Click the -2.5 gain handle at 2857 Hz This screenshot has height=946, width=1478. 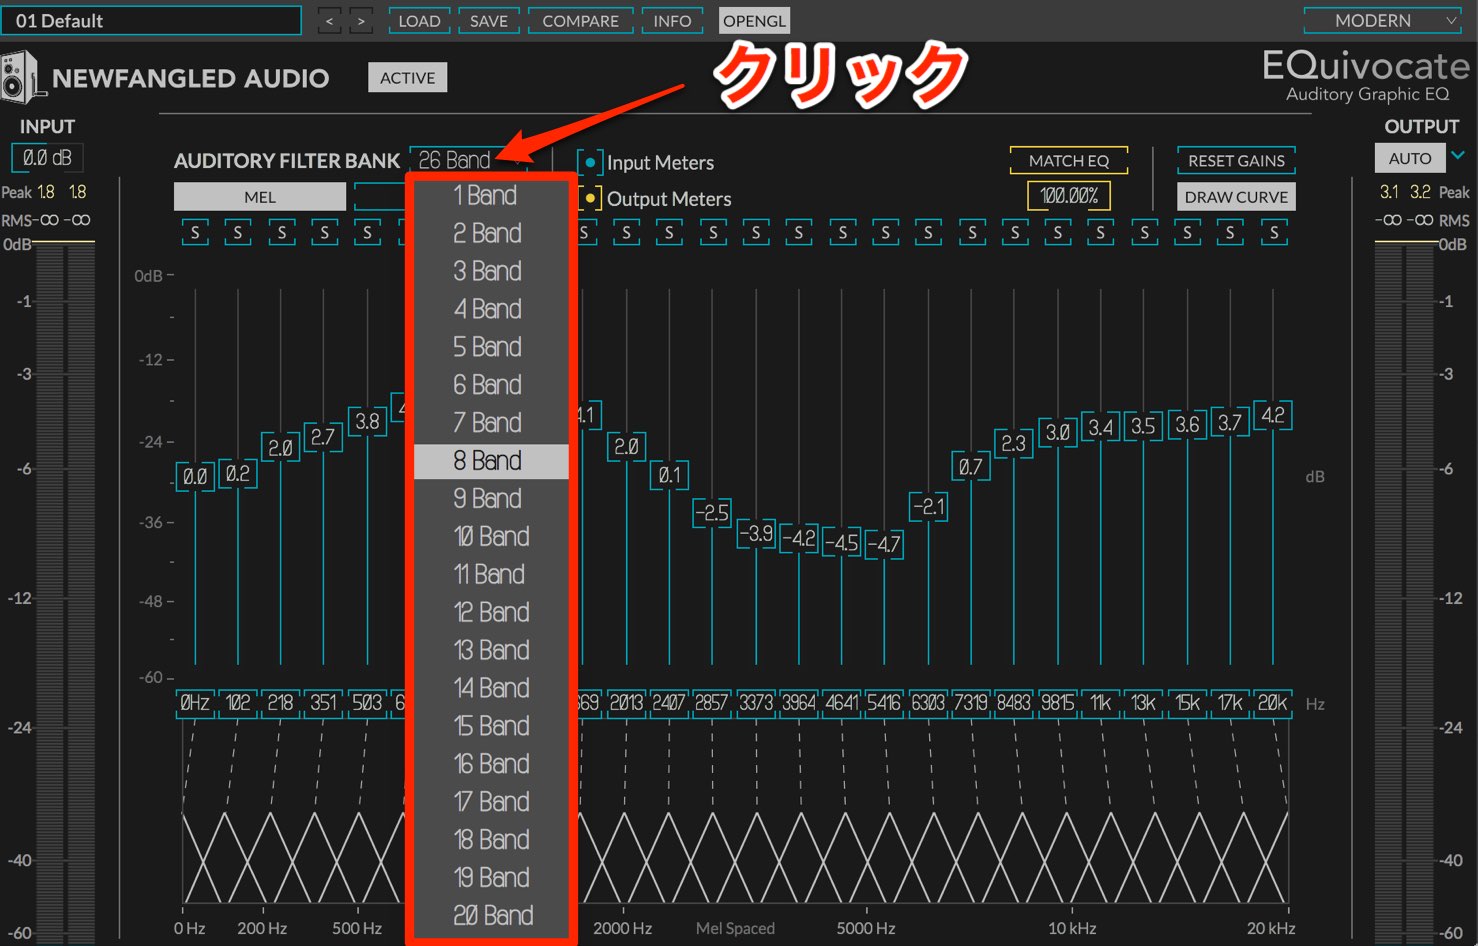[x=712, y=513]
